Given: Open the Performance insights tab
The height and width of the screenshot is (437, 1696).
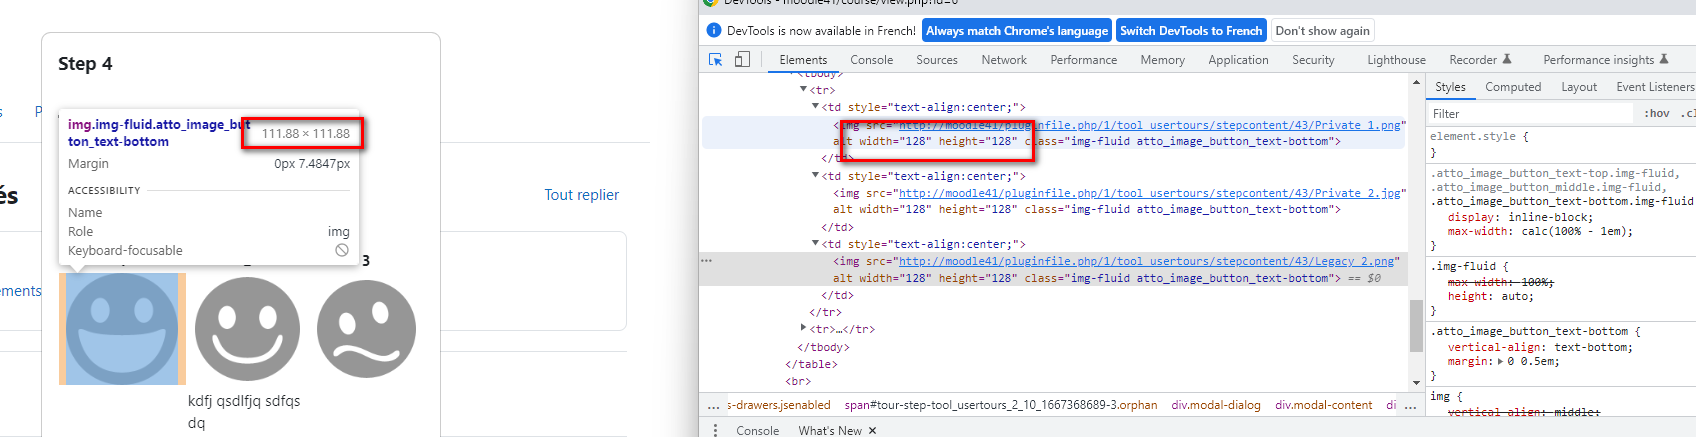Looking at the screenshot, I should pyautogui.click(x=1605, y=60).
